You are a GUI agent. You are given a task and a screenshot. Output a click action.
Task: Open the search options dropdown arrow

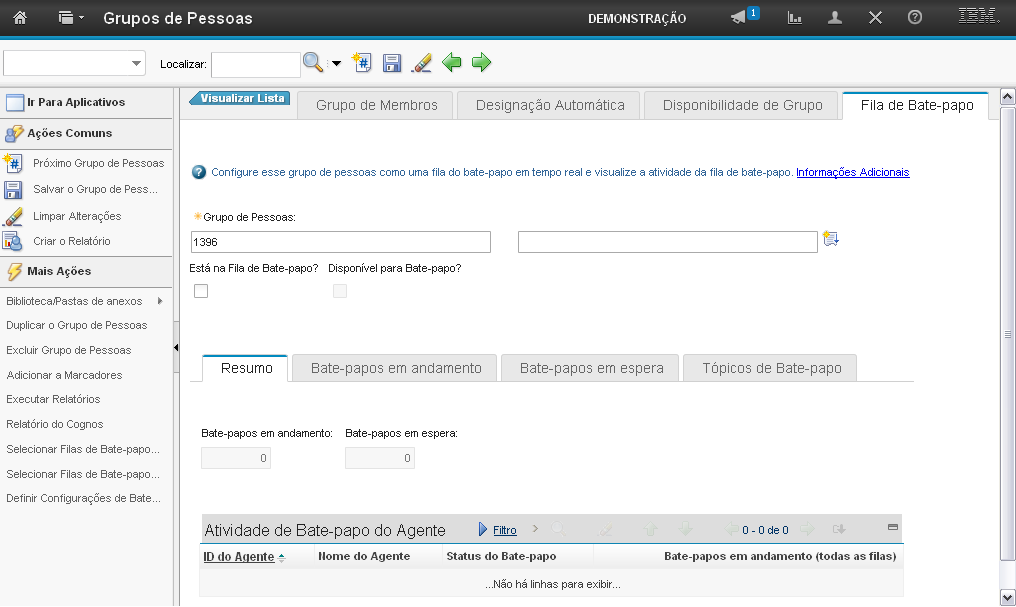[336, 64]
